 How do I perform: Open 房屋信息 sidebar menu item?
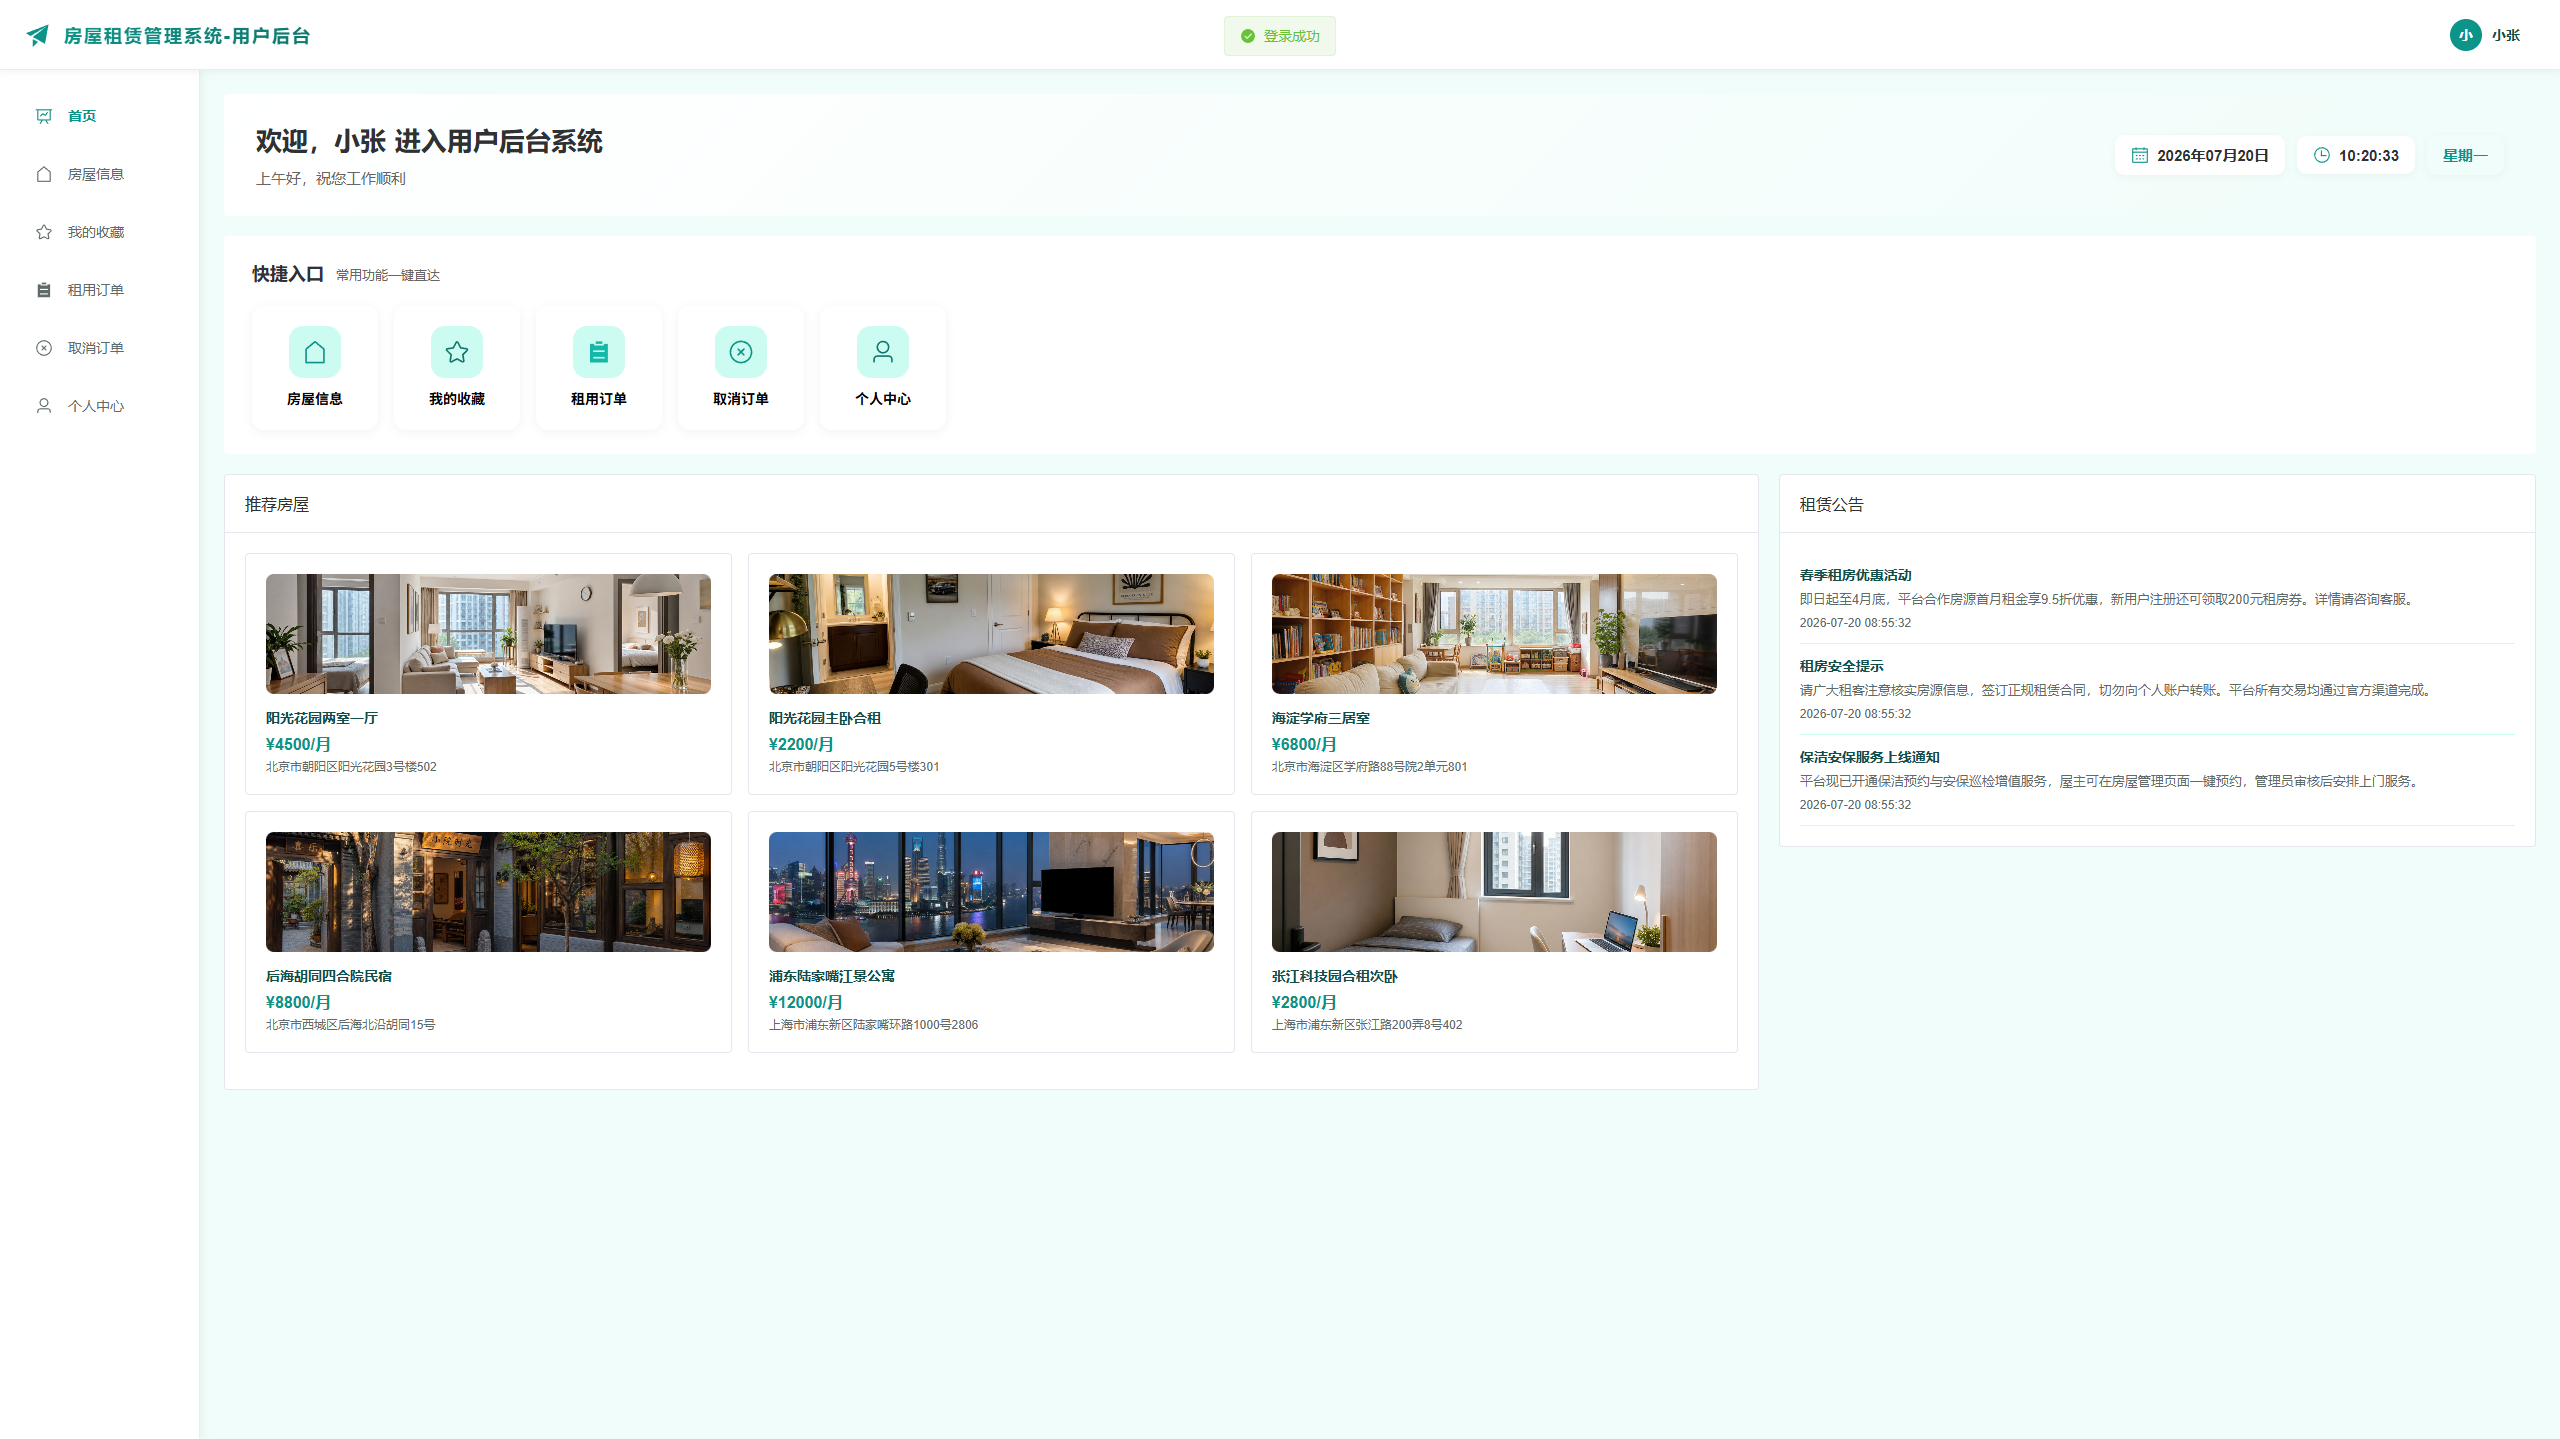coord(96,174)
